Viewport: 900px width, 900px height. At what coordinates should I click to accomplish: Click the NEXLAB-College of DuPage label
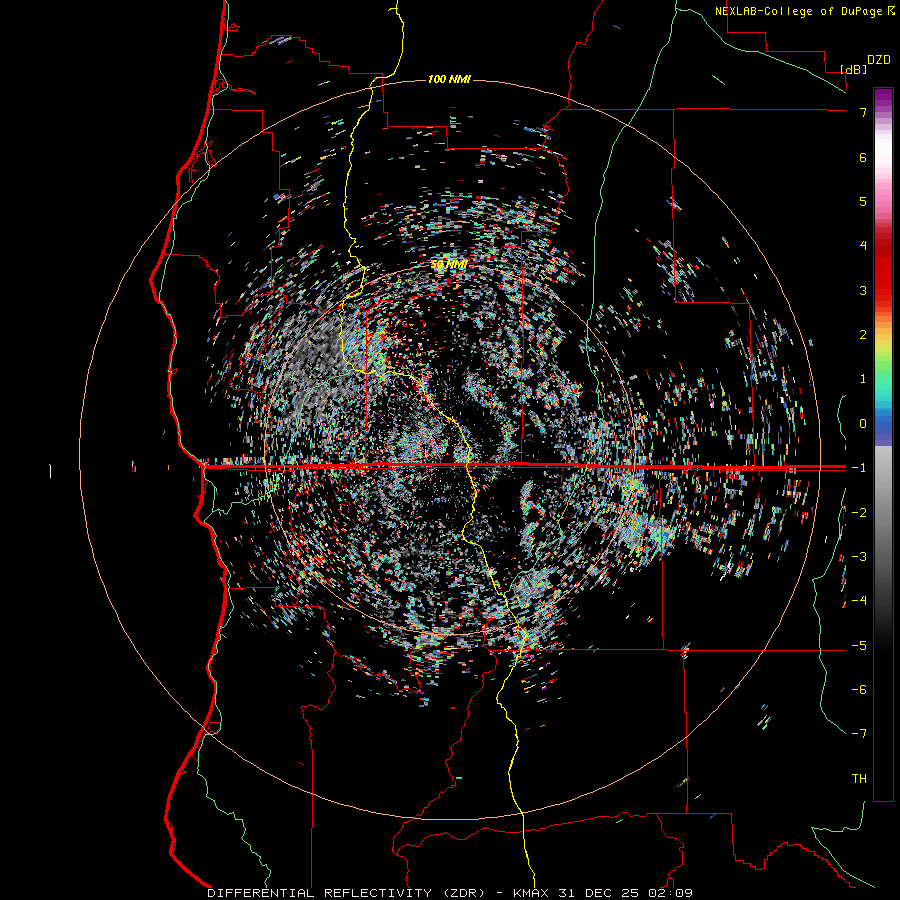coord(798,11)
